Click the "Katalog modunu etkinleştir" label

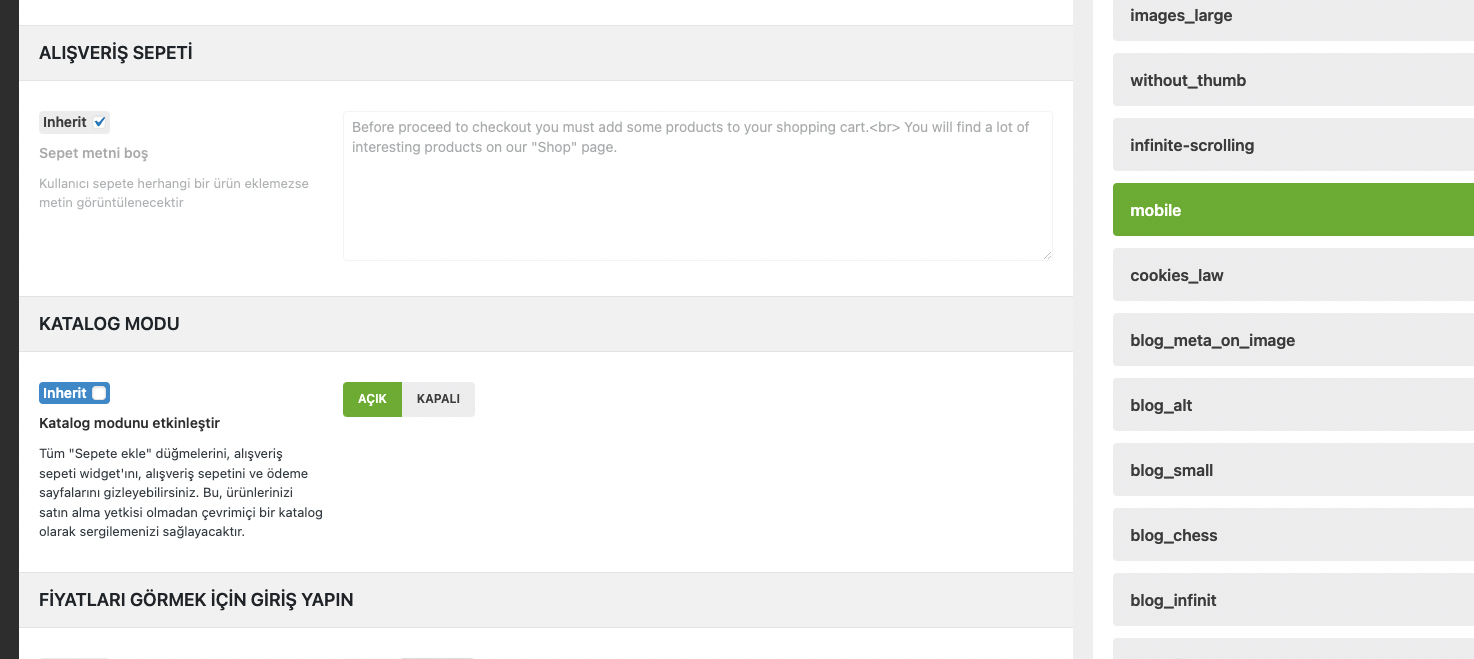coord(129,423)
